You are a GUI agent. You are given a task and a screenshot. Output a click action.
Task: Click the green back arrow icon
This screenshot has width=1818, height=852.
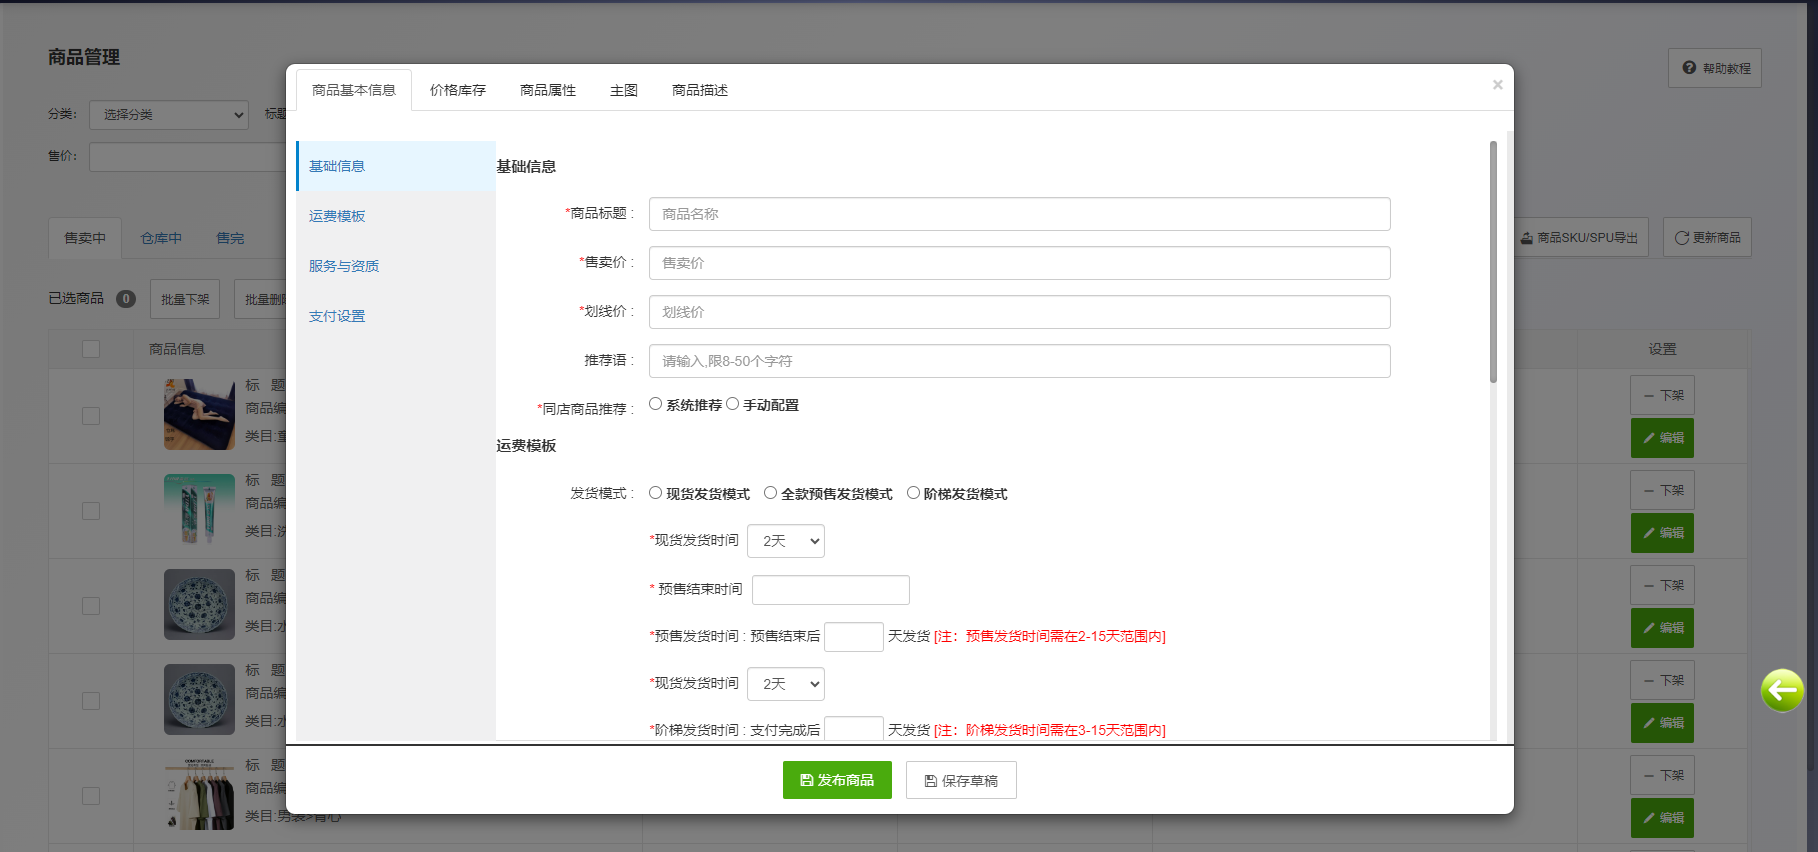pyautogui.click(x=1781, y=690)
